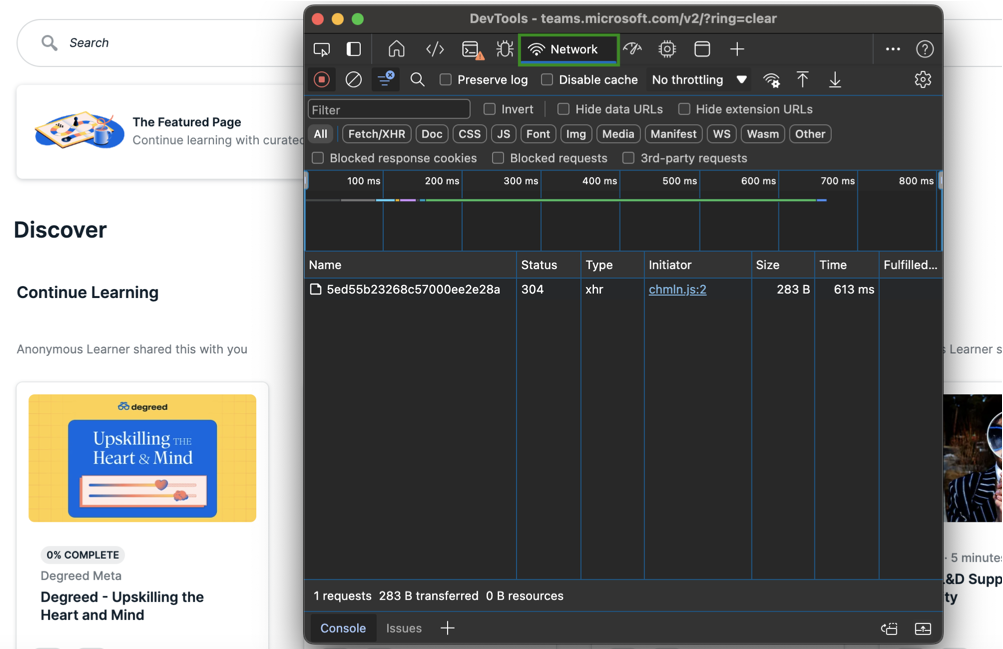Open the chmln.js:2 initiator link
Screen dimensions: 1003x649
click(677, 290)
